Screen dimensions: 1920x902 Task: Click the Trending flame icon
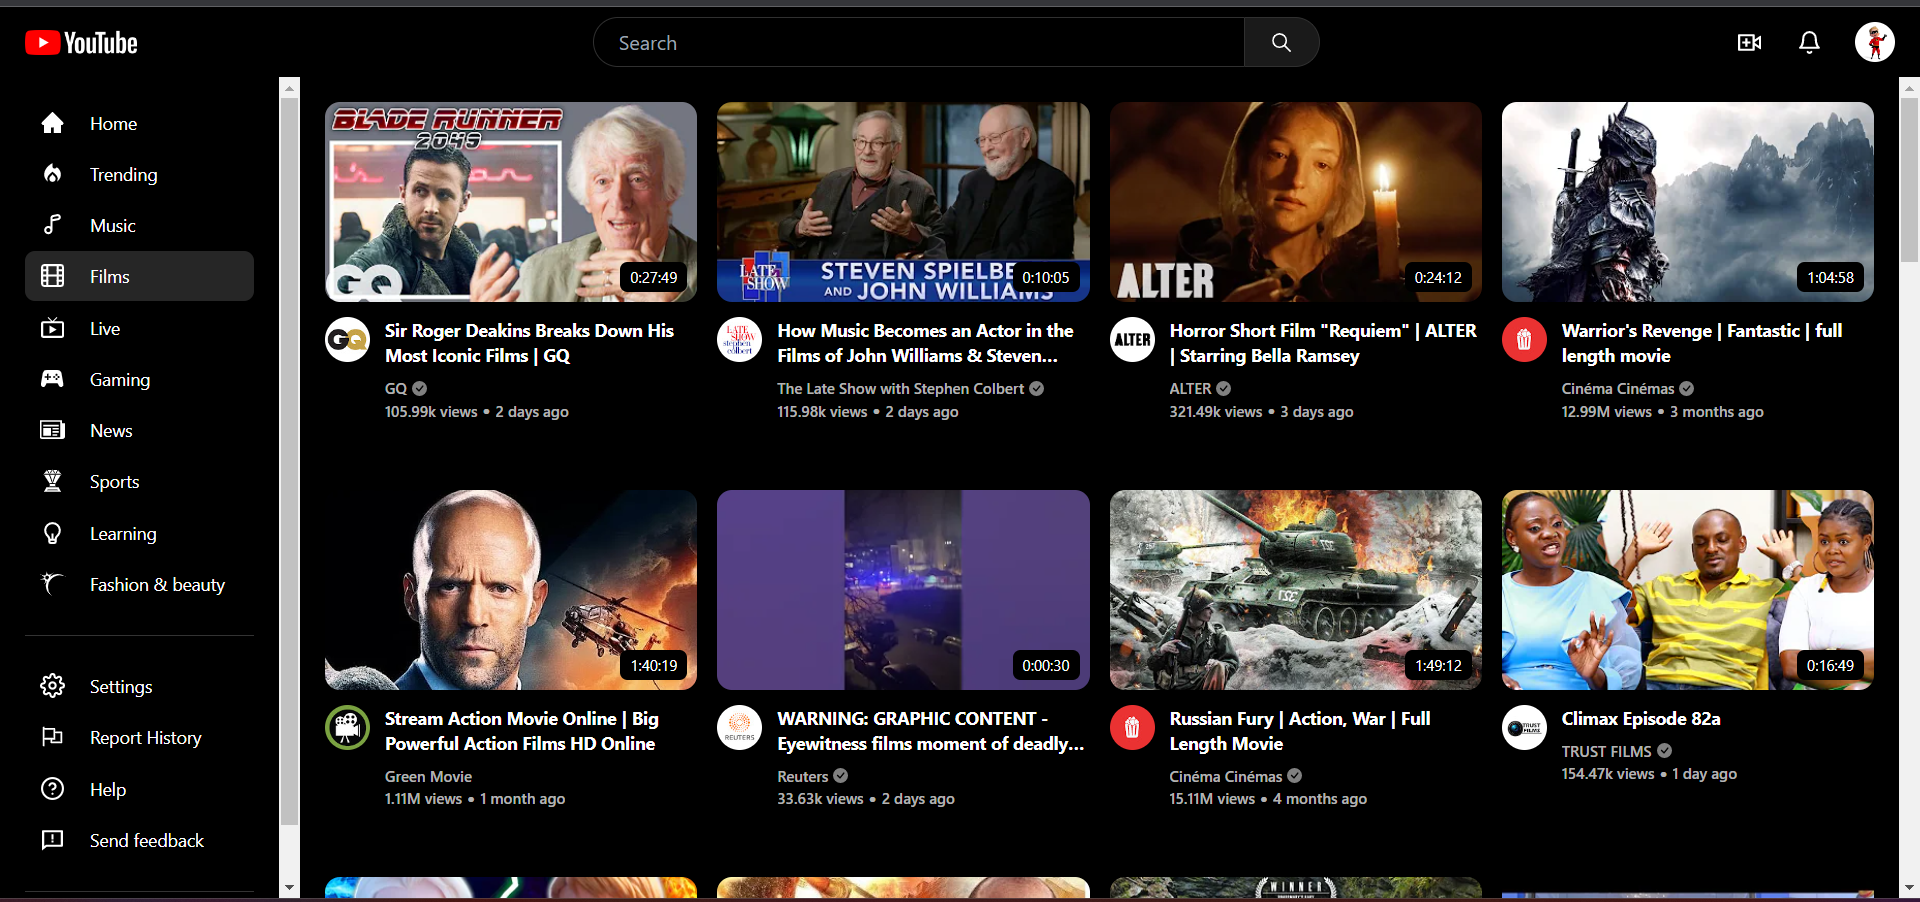click(52, 174)
